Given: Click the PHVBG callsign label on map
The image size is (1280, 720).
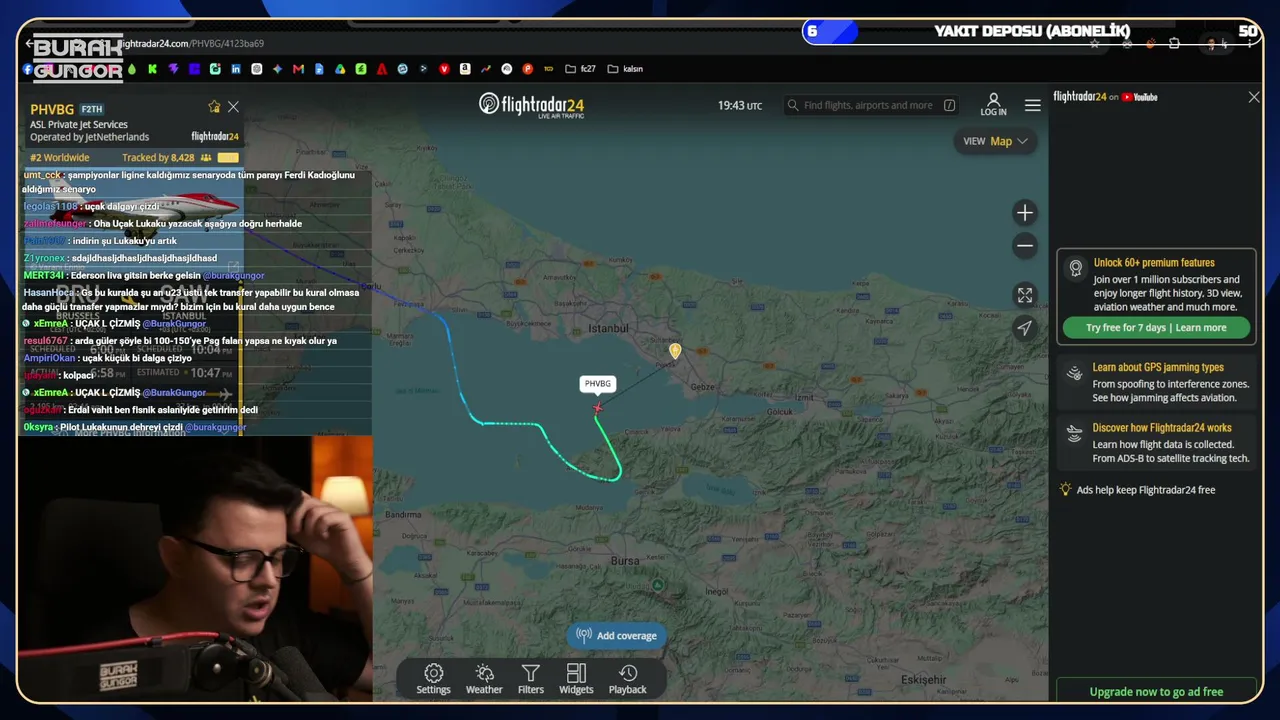Looking at the screenshot, I should [597, 384].
